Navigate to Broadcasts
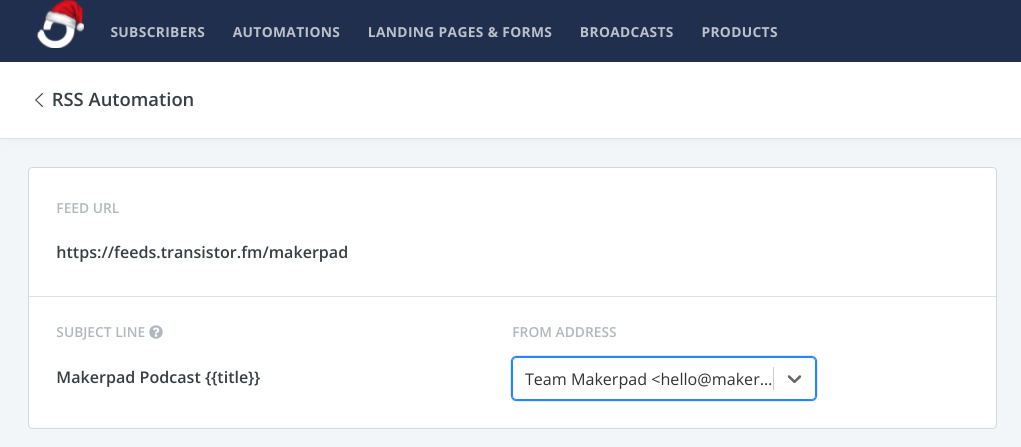 click(x=626, y=32)
